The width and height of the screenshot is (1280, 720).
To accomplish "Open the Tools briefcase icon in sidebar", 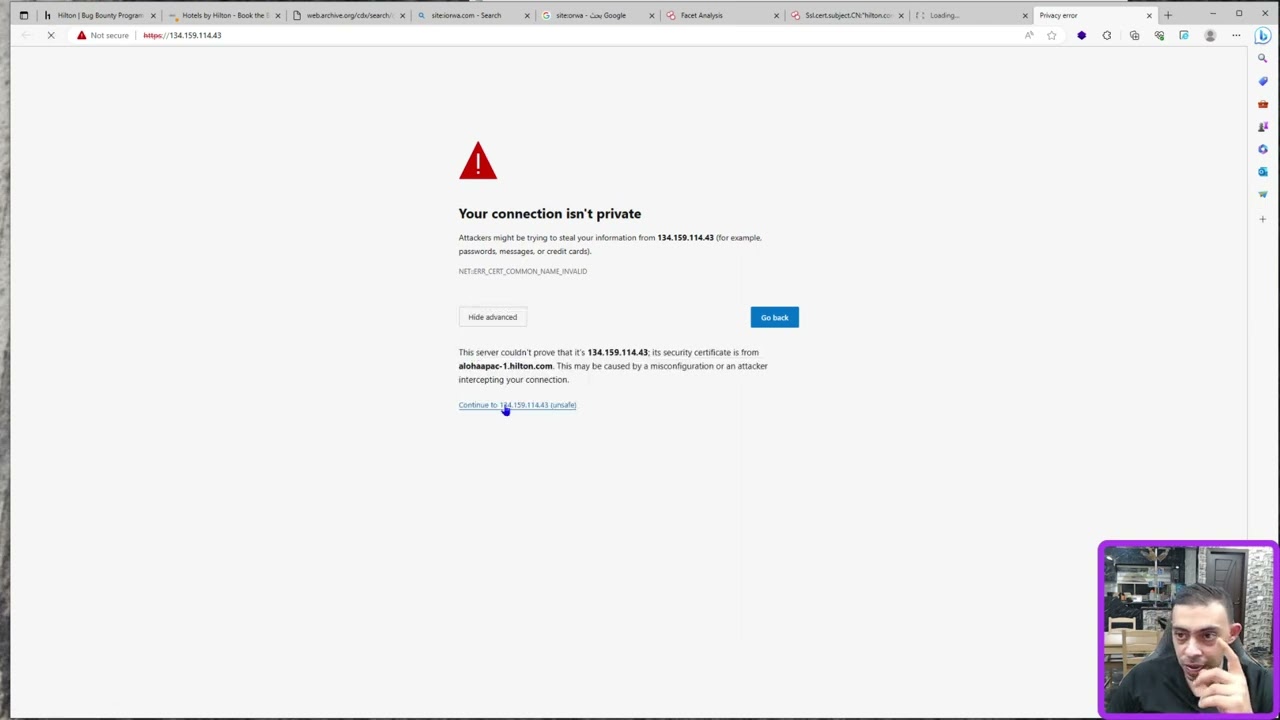I will pos(1263,104).
